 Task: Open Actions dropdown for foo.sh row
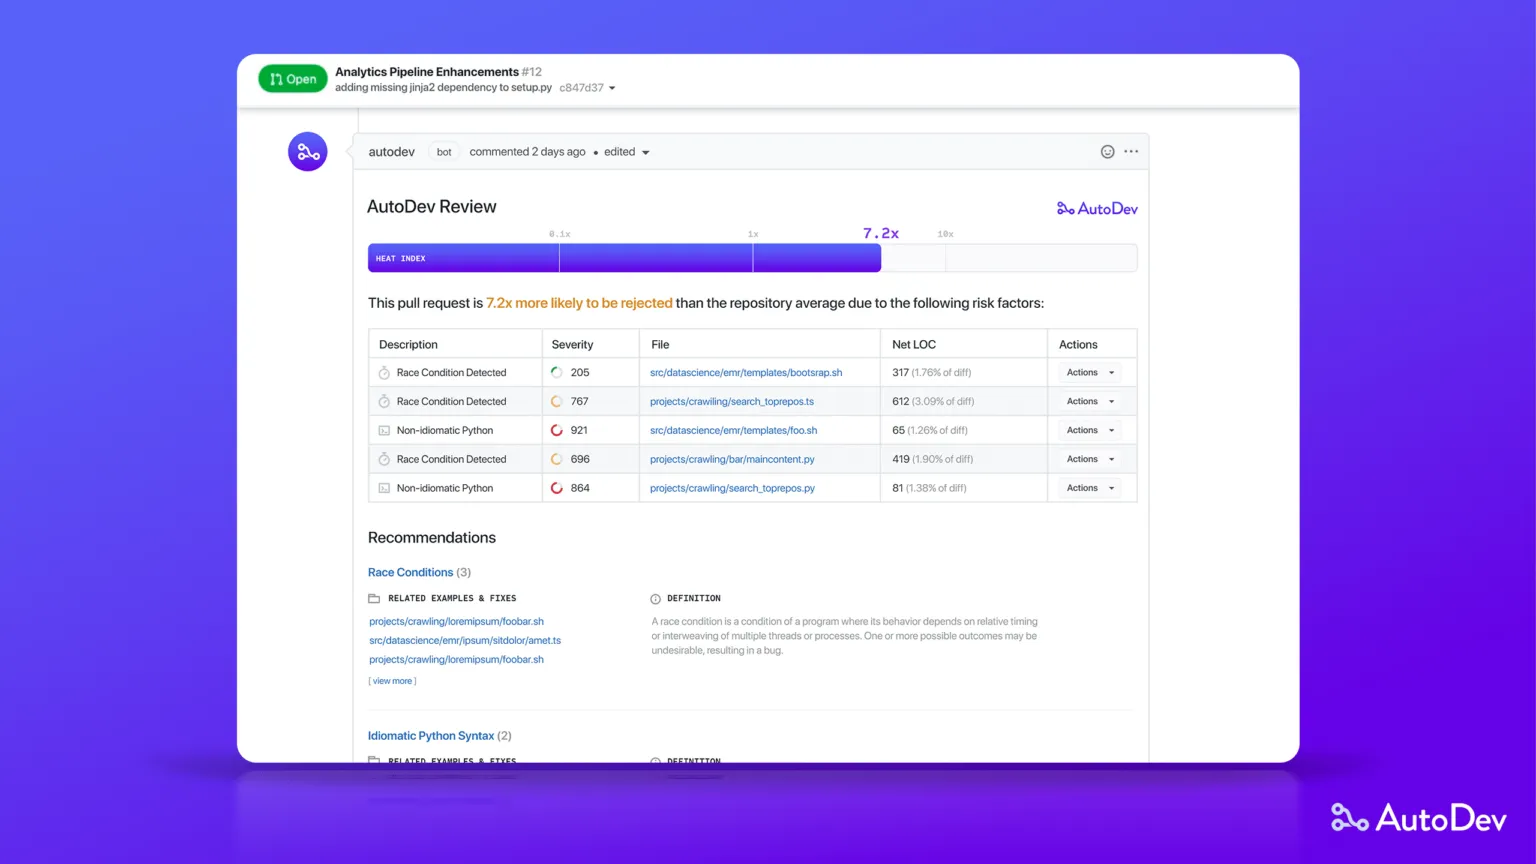coord(1090,430)
